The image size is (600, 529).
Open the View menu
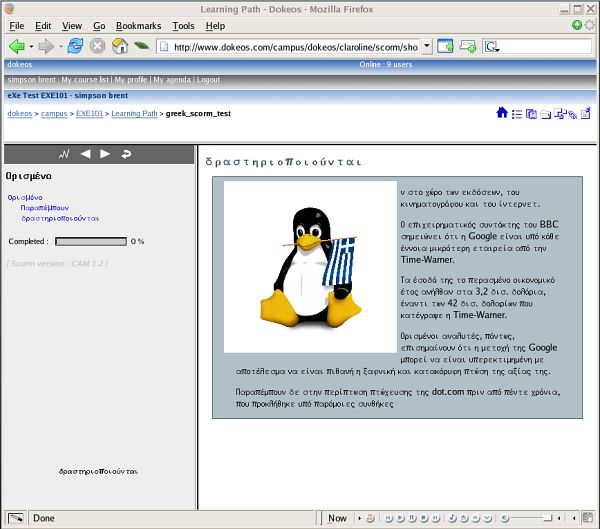[x=72, y=26]
